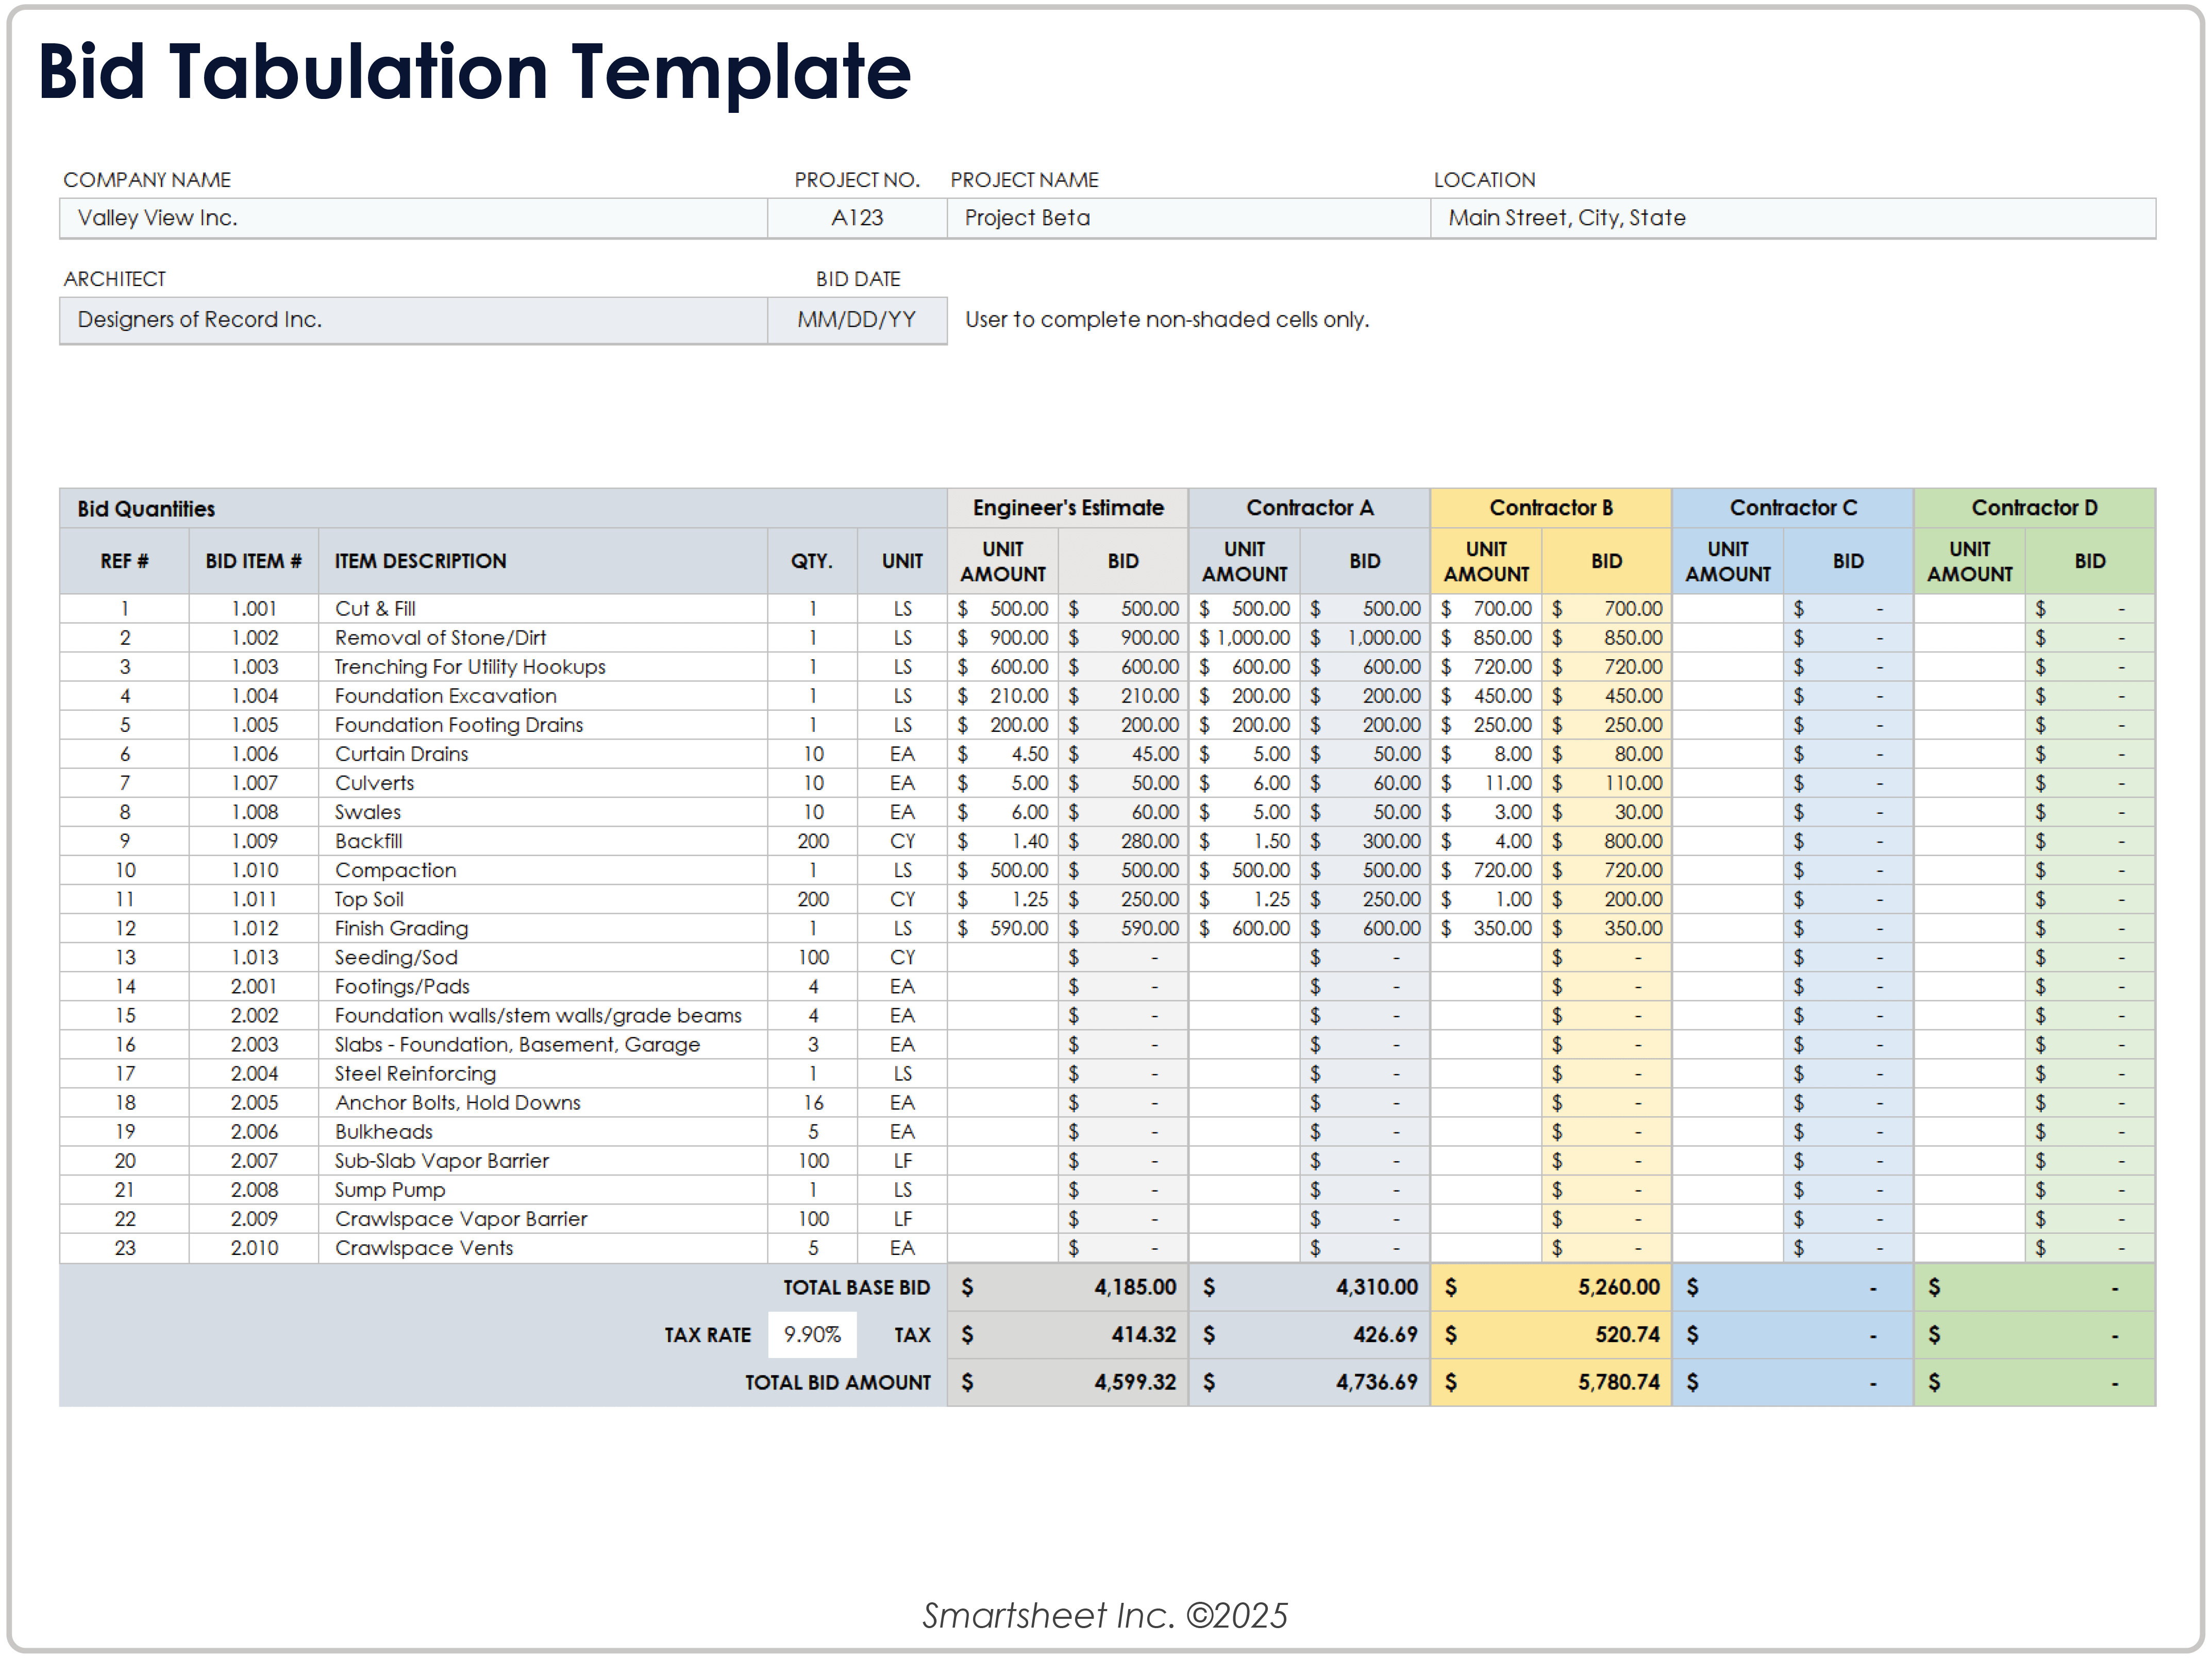The width and height of the screenshot is (2212, 1658).
Task: Click the Bid Quantities header cell
Action: coord(146,509)
